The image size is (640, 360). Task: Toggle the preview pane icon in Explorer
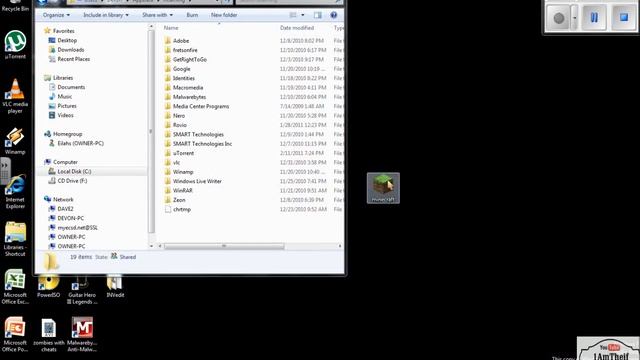point(318,15)
